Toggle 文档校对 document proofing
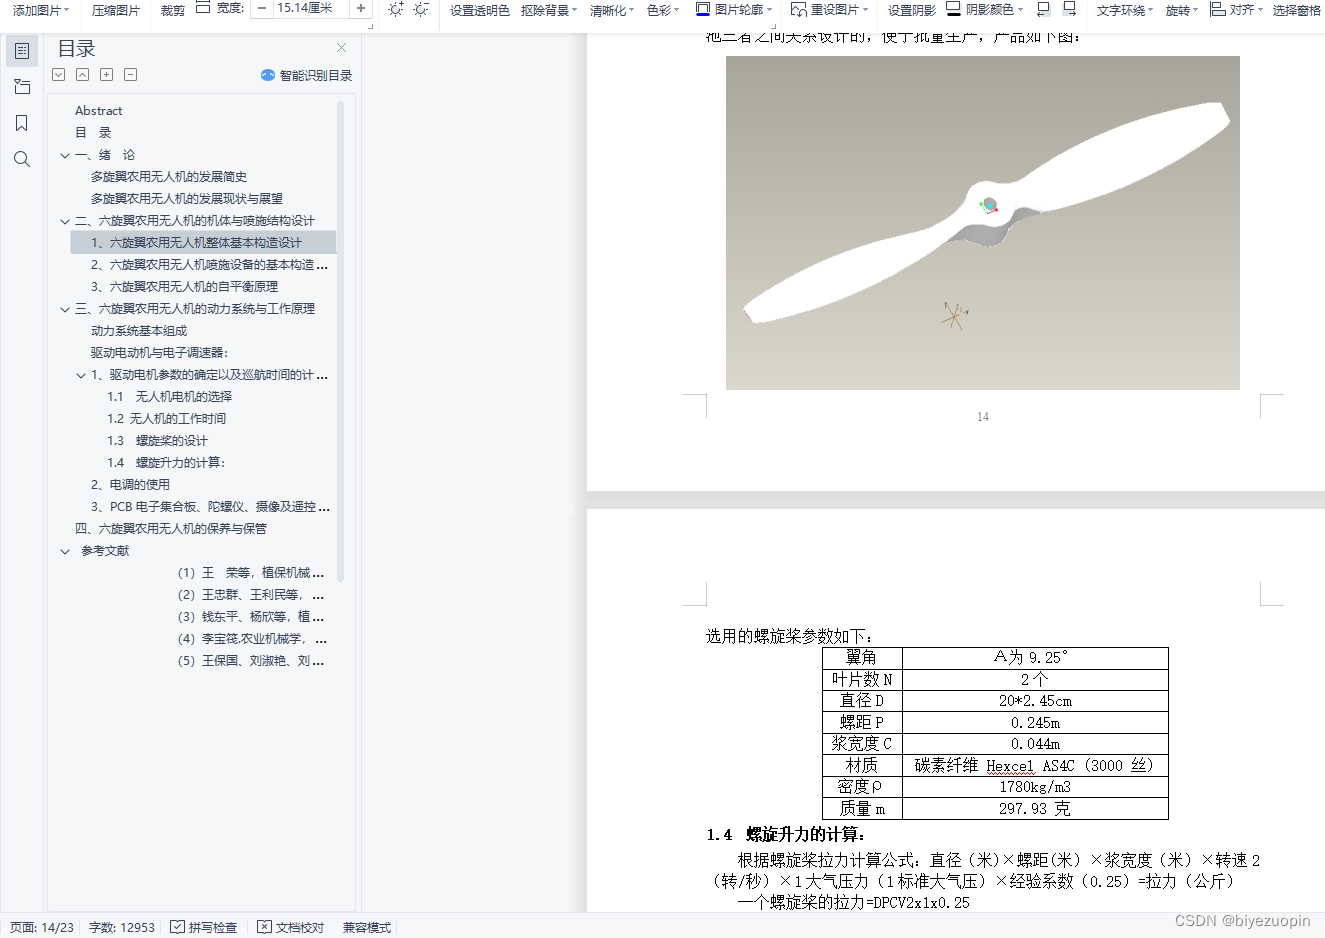Image resolution: width=1325 pixels, height=938 pixels. coord(290,928)
